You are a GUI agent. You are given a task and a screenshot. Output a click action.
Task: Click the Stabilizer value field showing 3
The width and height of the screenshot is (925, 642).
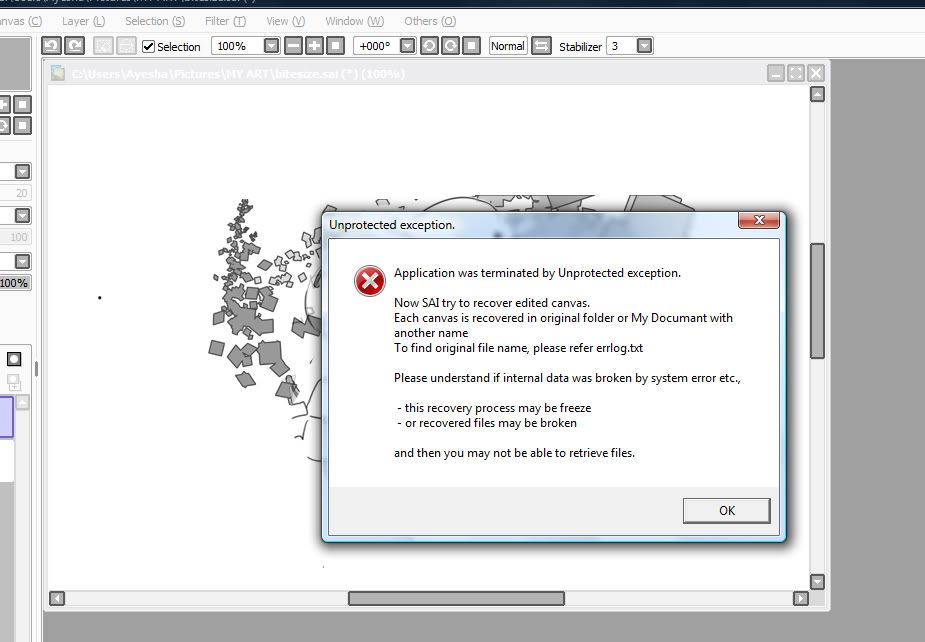622,46
